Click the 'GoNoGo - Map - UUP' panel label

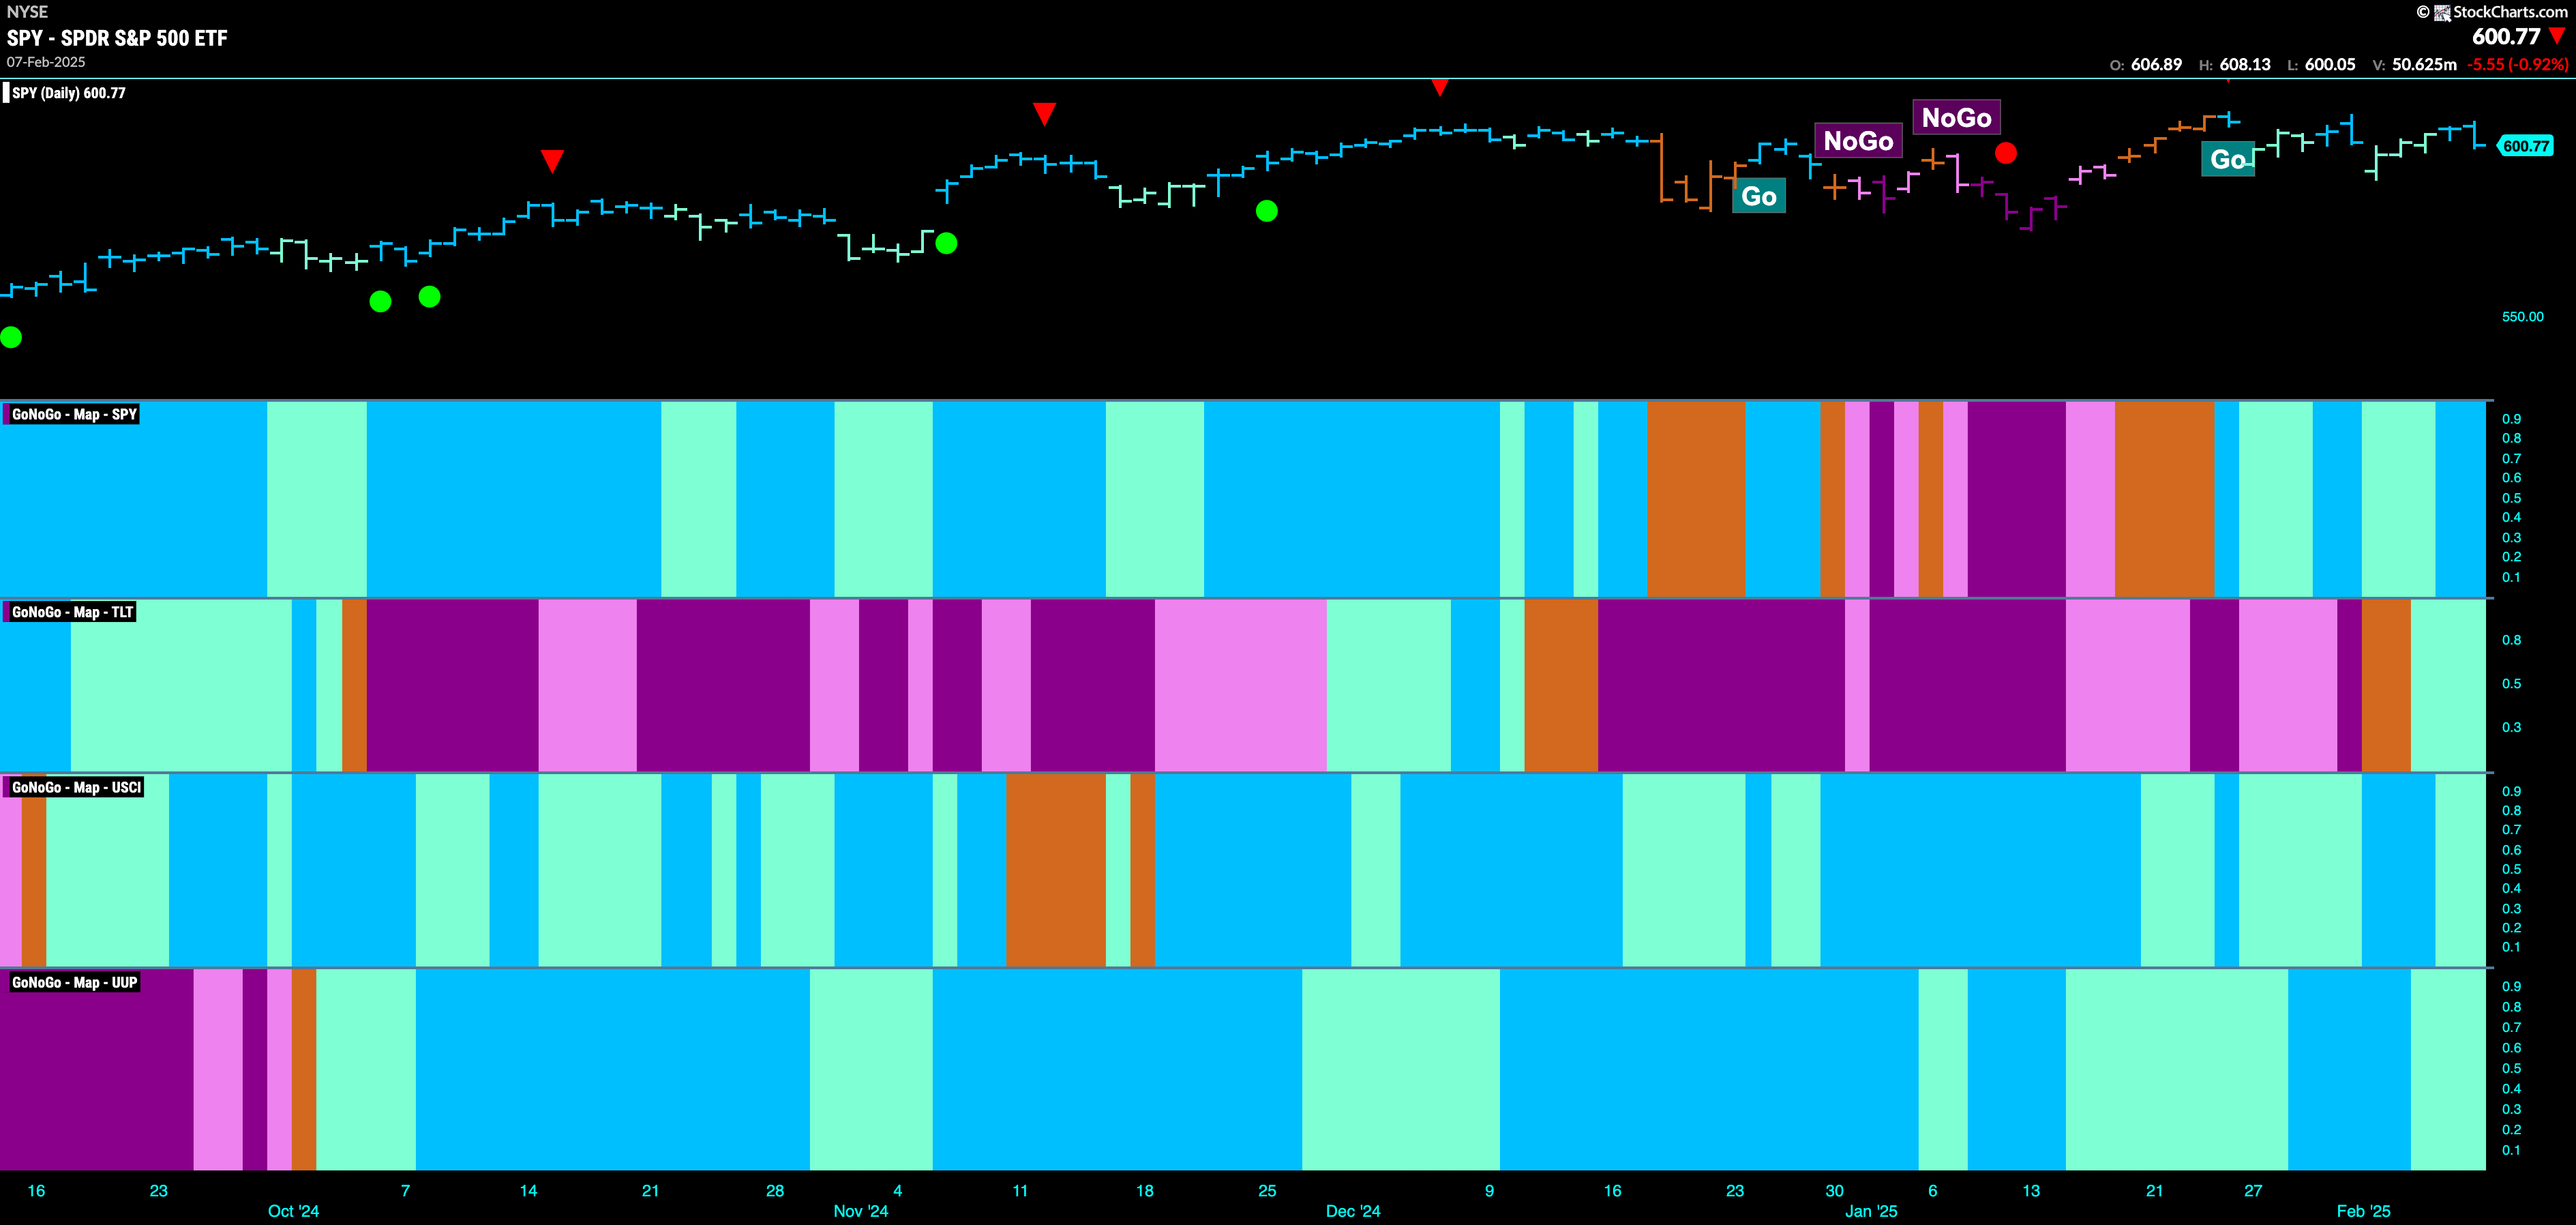(x=74, y=982)
